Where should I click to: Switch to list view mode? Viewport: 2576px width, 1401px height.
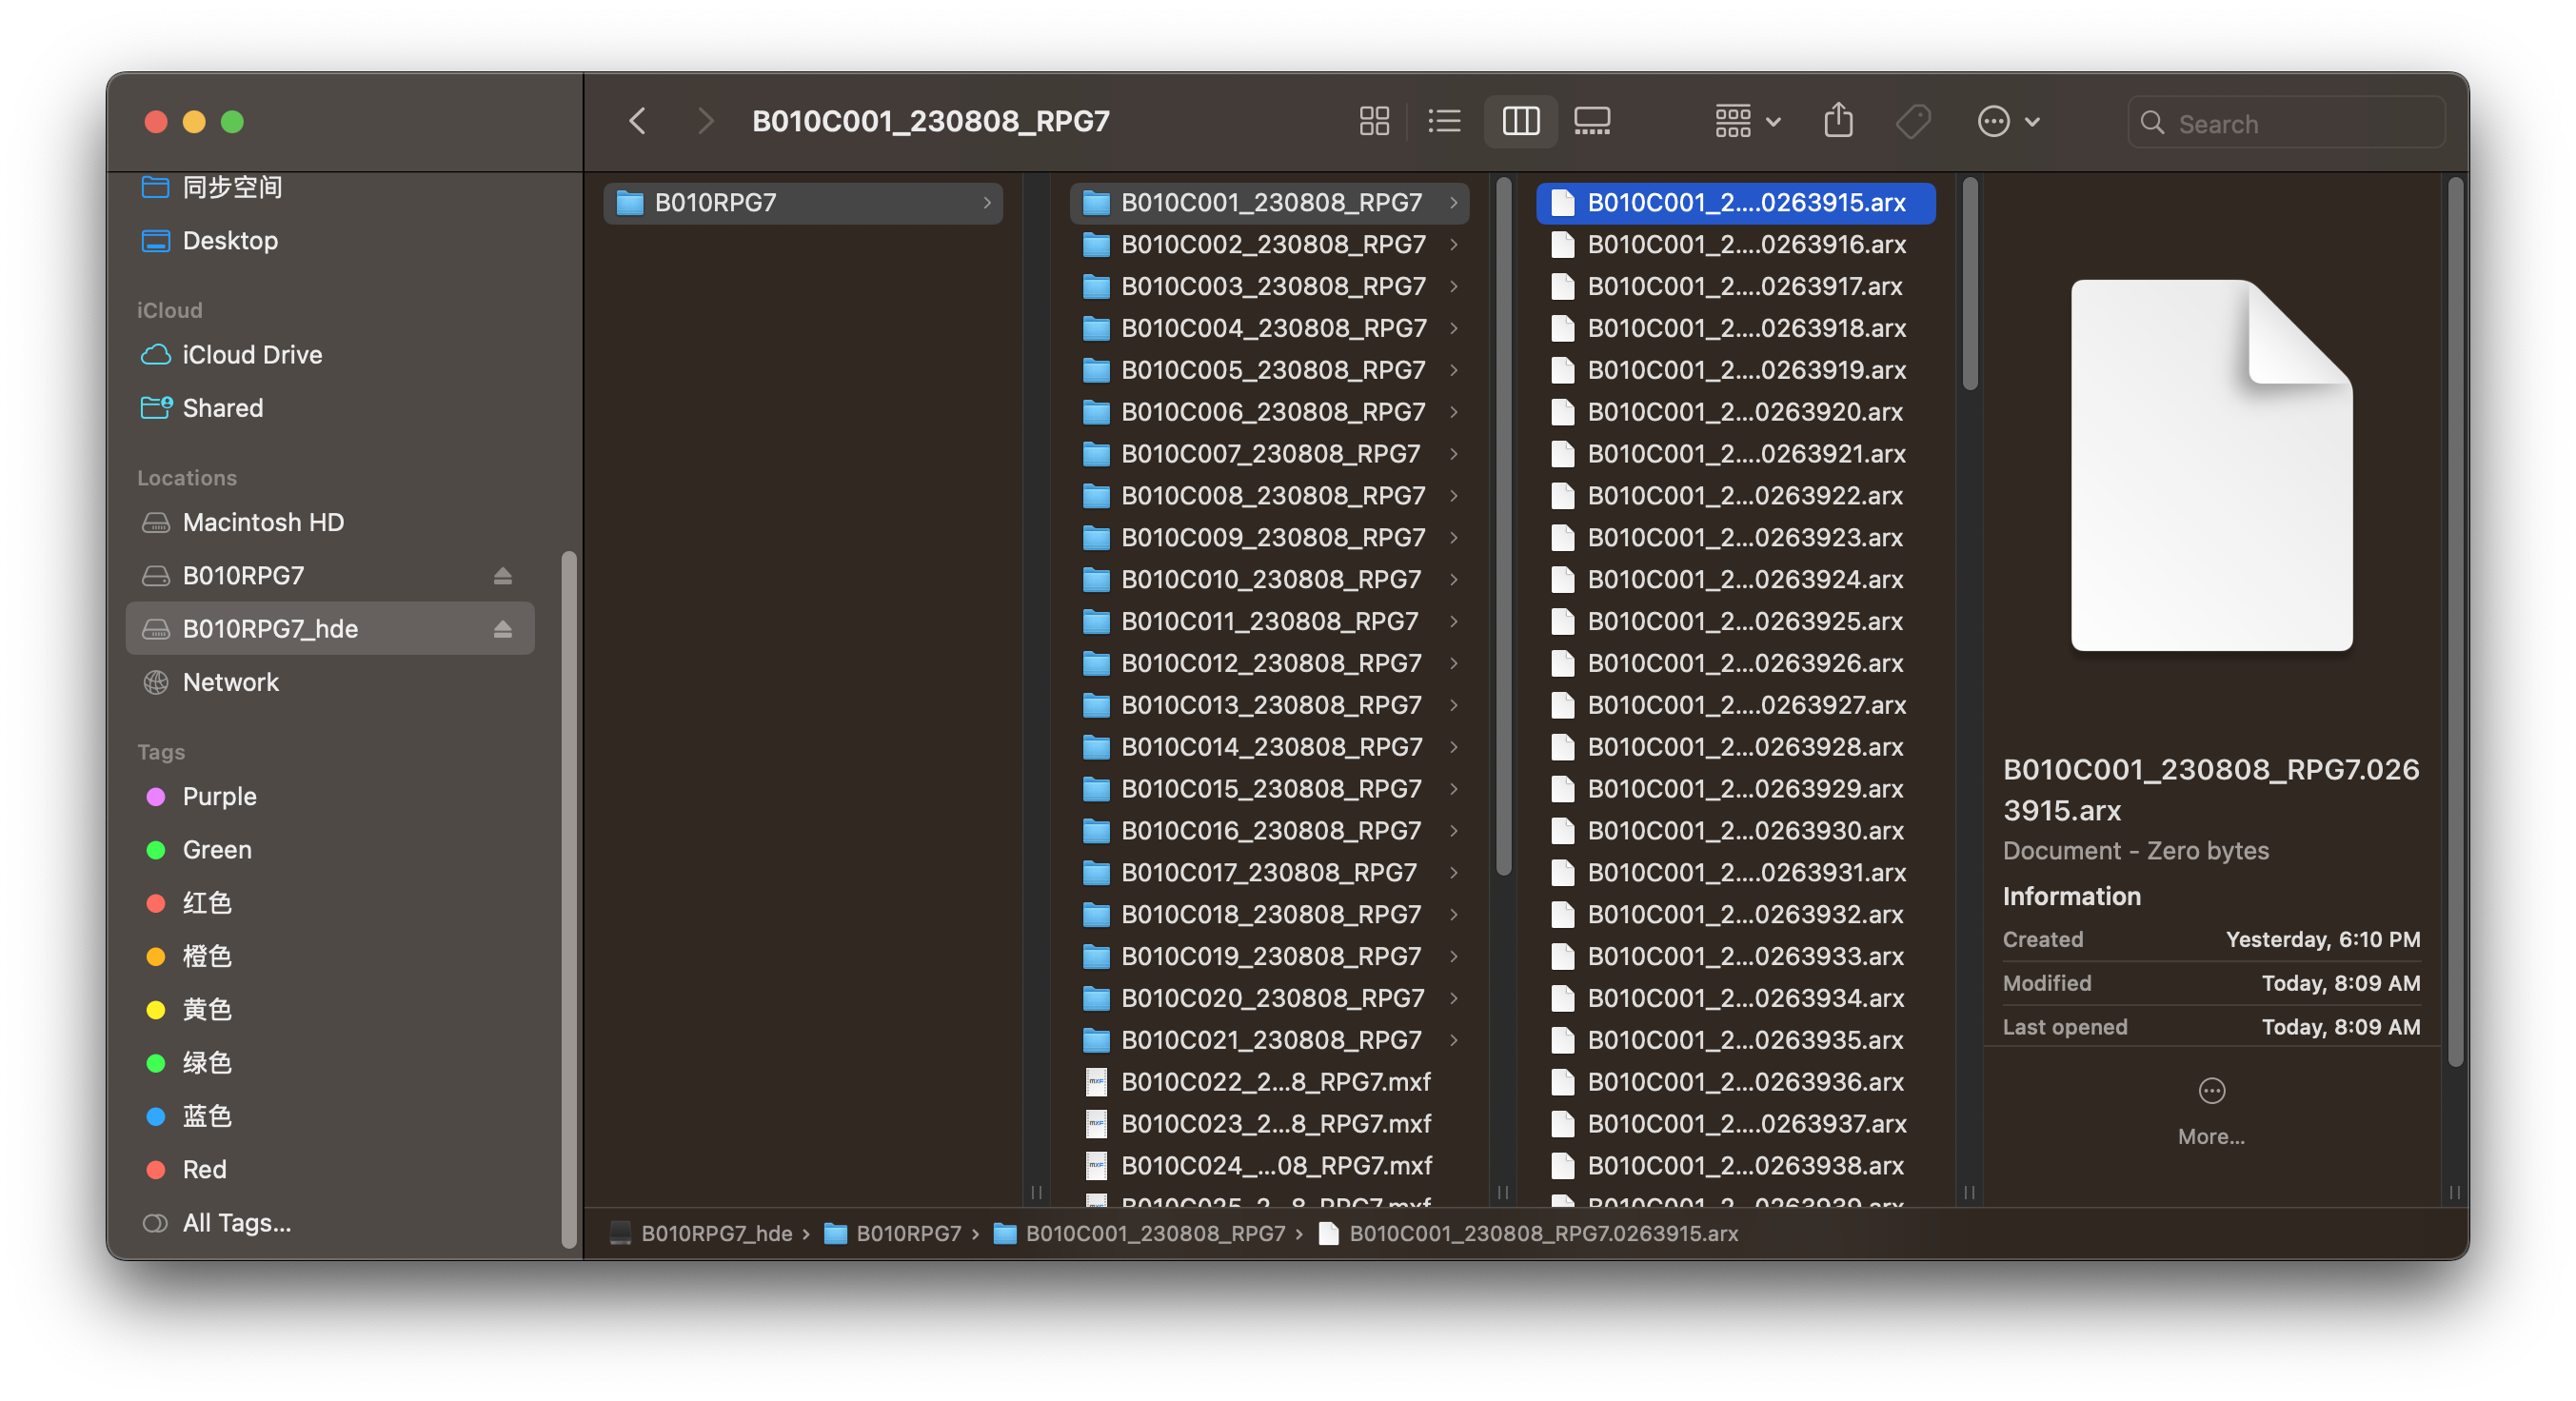1444,122
